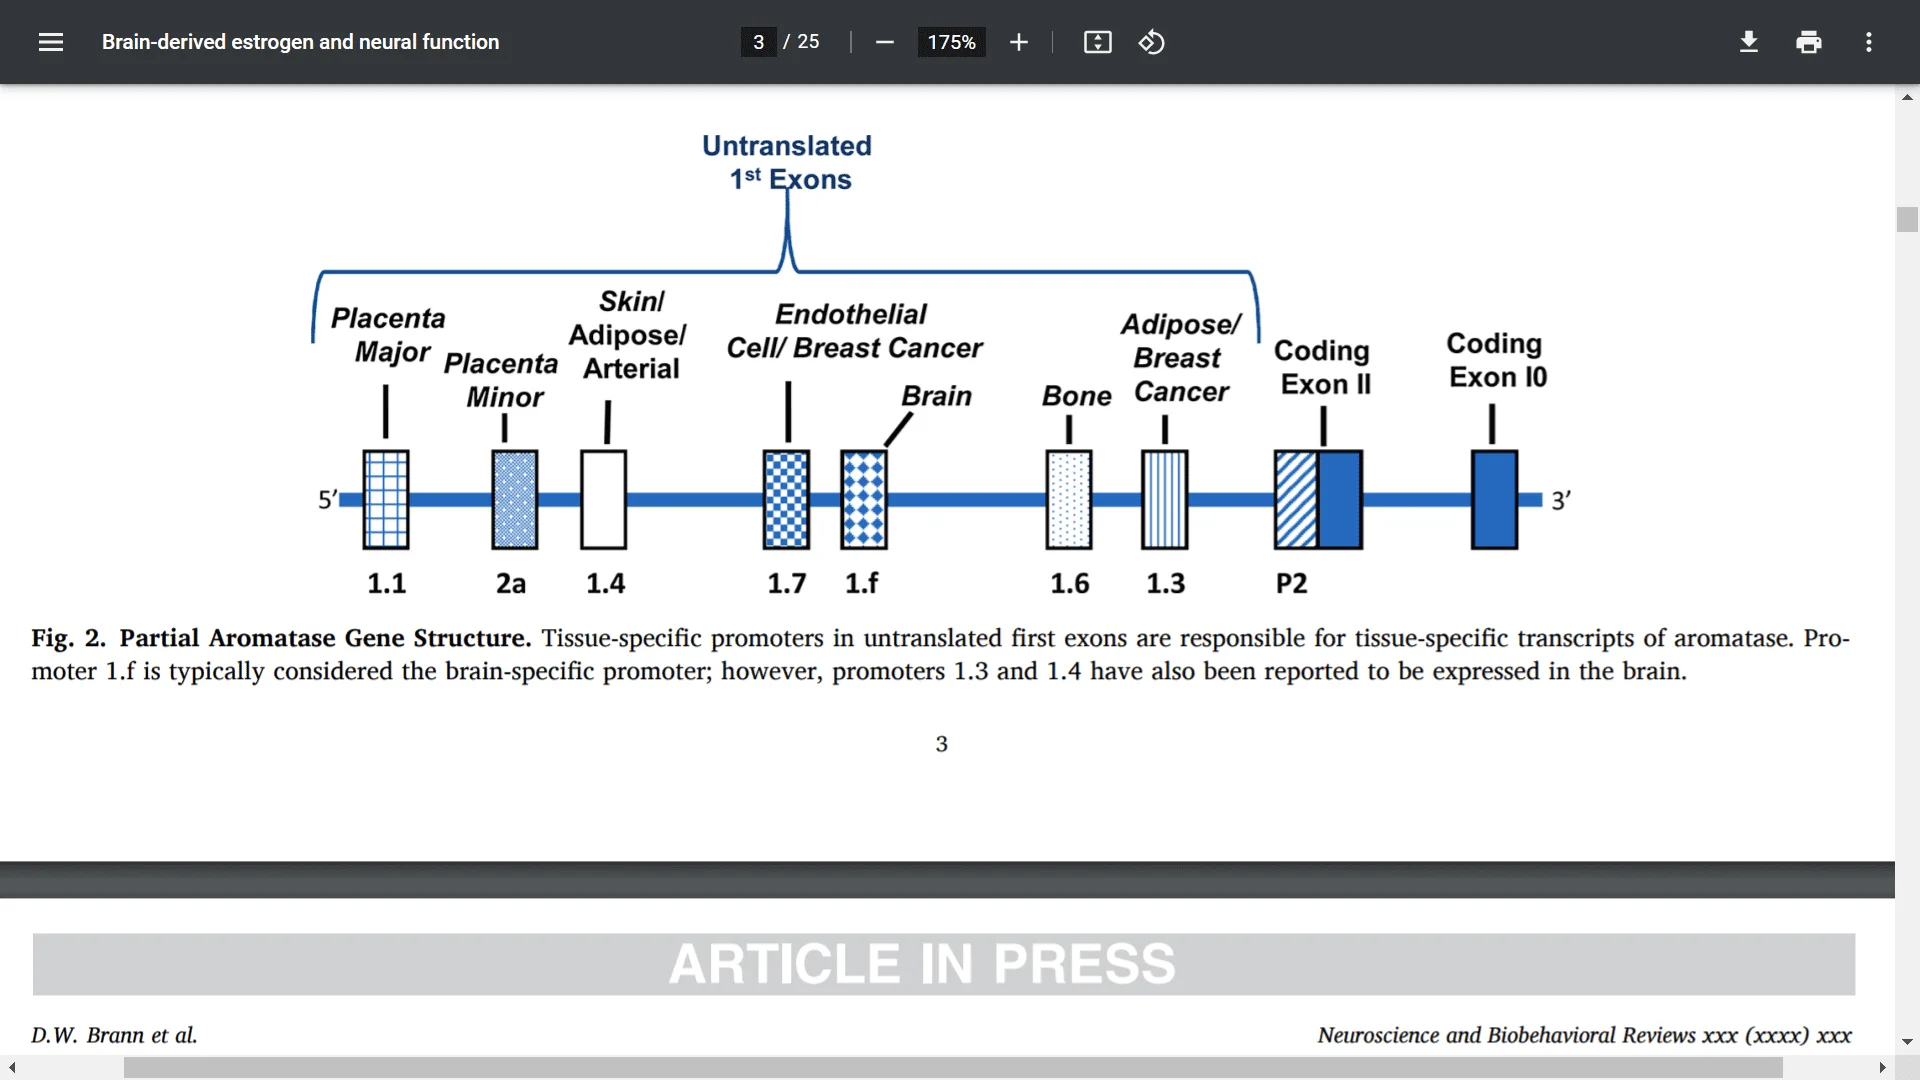Click the scroll down arrow
Screen dimensions: 1920x1080
point(1907,1041)
